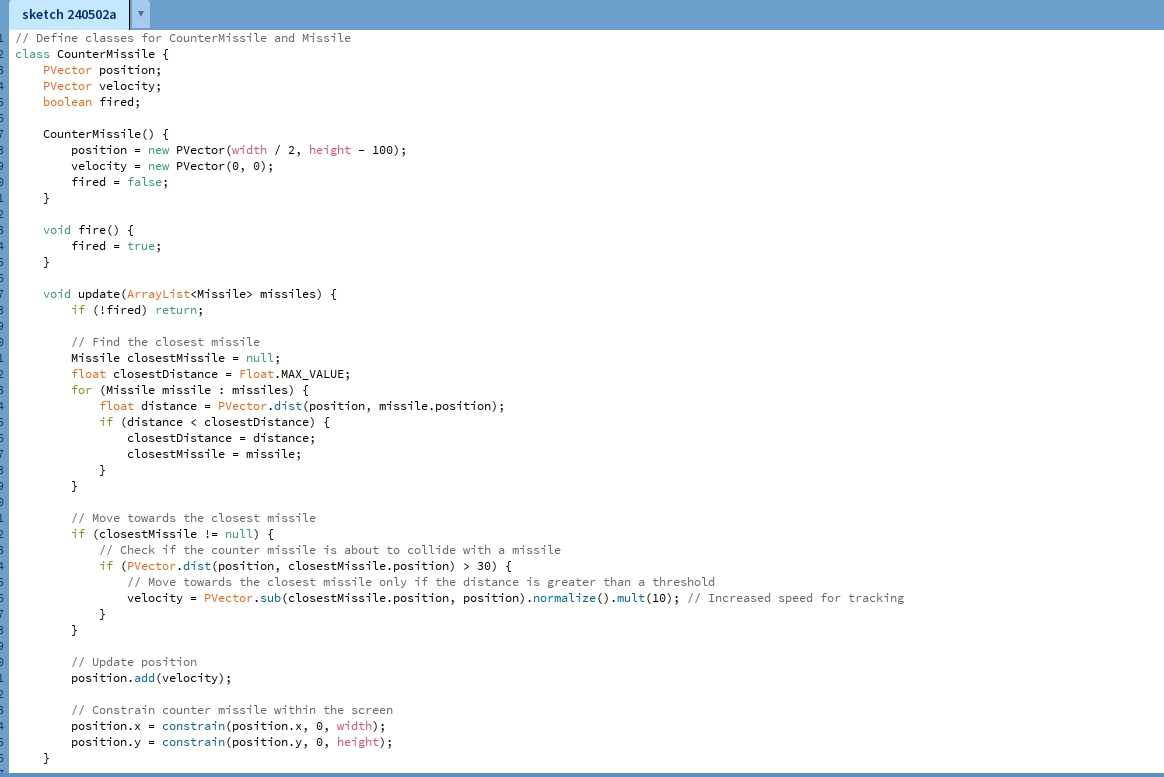Click the ArrayList<Missile> parameter type

tap(158, 293)
